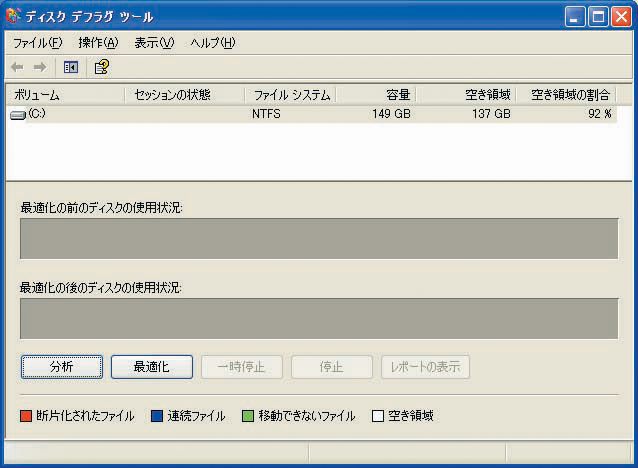Click the 149 GB capacity cell

point(391,114)
